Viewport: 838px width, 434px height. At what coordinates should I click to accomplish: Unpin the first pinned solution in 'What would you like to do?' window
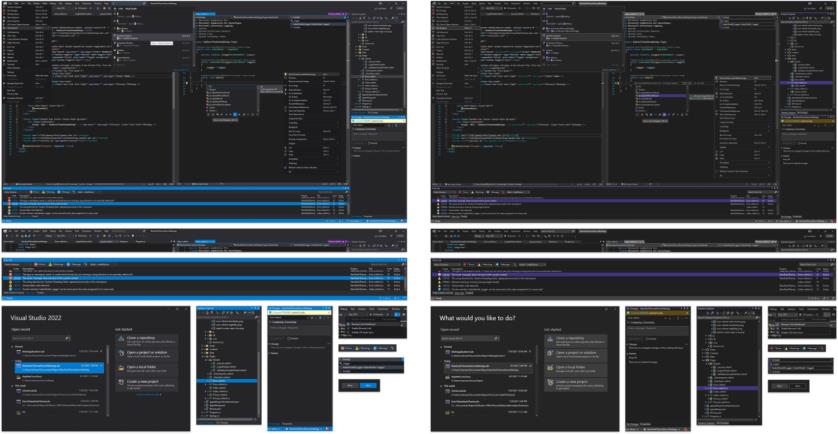click(x=531, y=351)
